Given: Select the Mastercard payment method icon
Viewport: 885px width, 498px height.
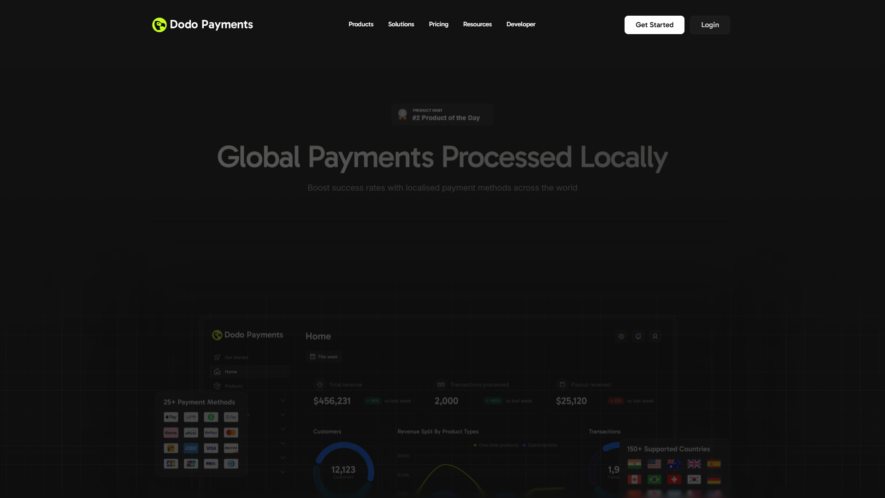Looking at the screenshot, I should tap(231, 433).
